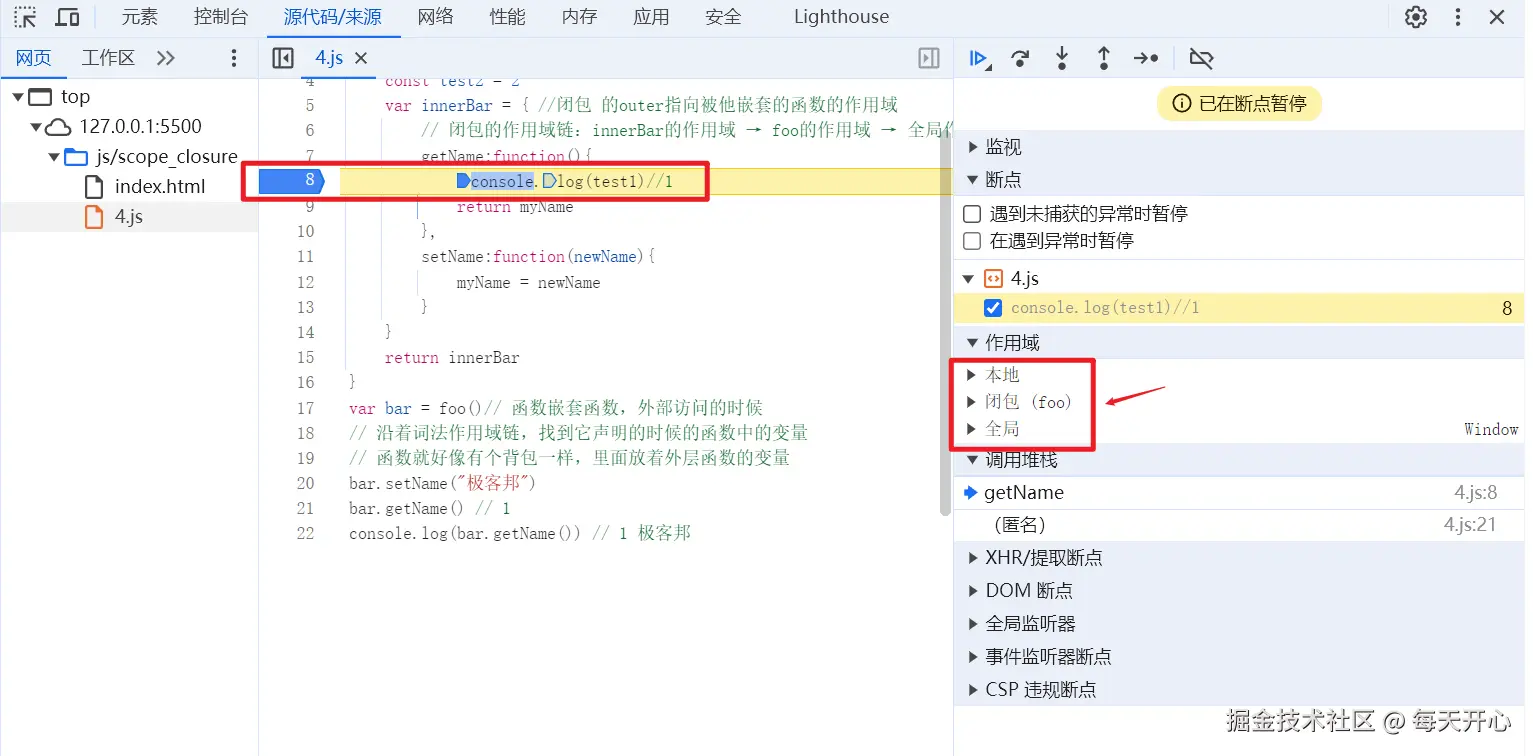This screenshot has height=756, width=1533.
Task: Select the 4.js editor tab
Action: click(329, 58)
